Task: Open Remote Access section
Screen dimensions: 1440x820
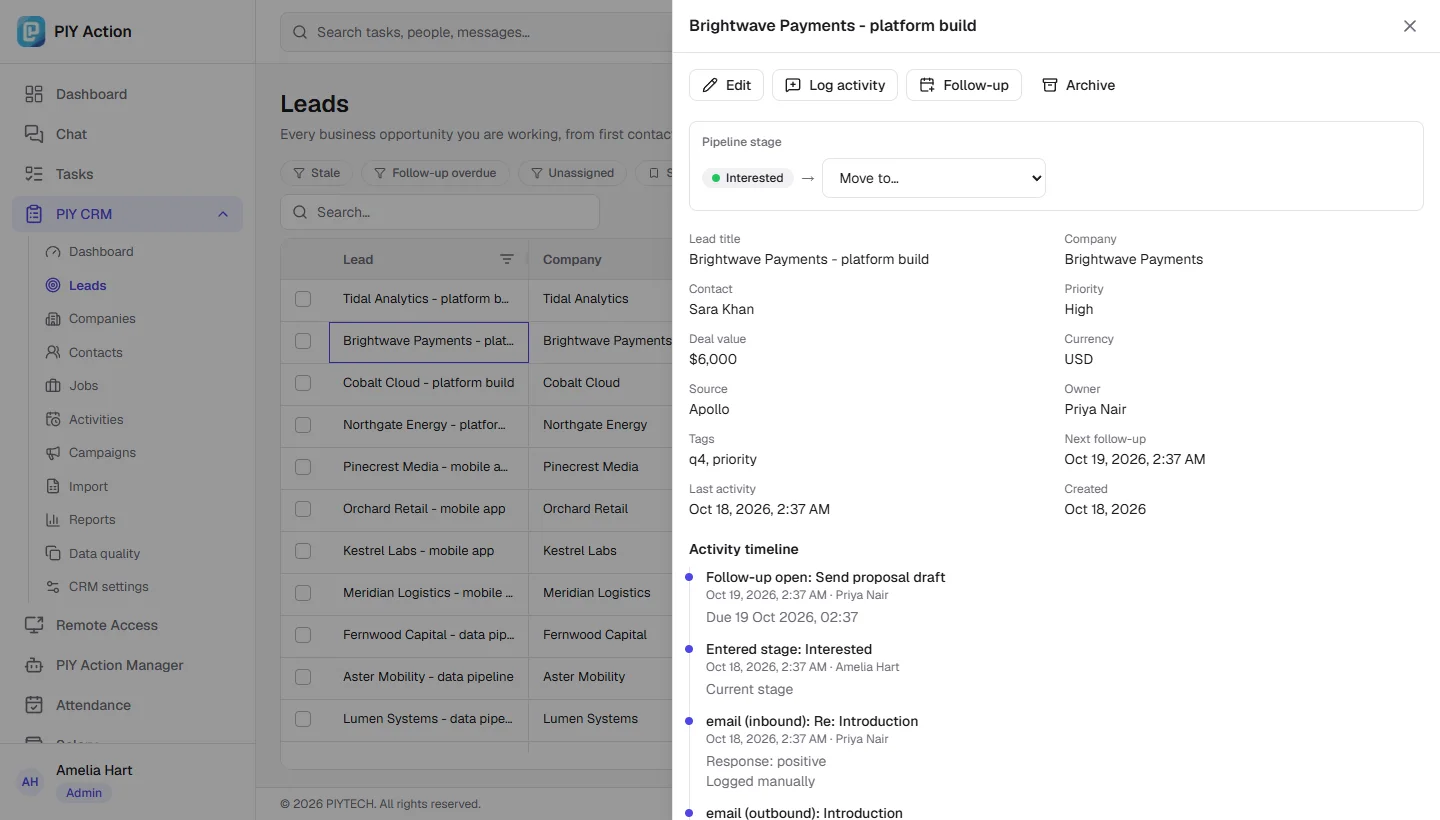Action: pyautogui.click(x=127, y=625)
